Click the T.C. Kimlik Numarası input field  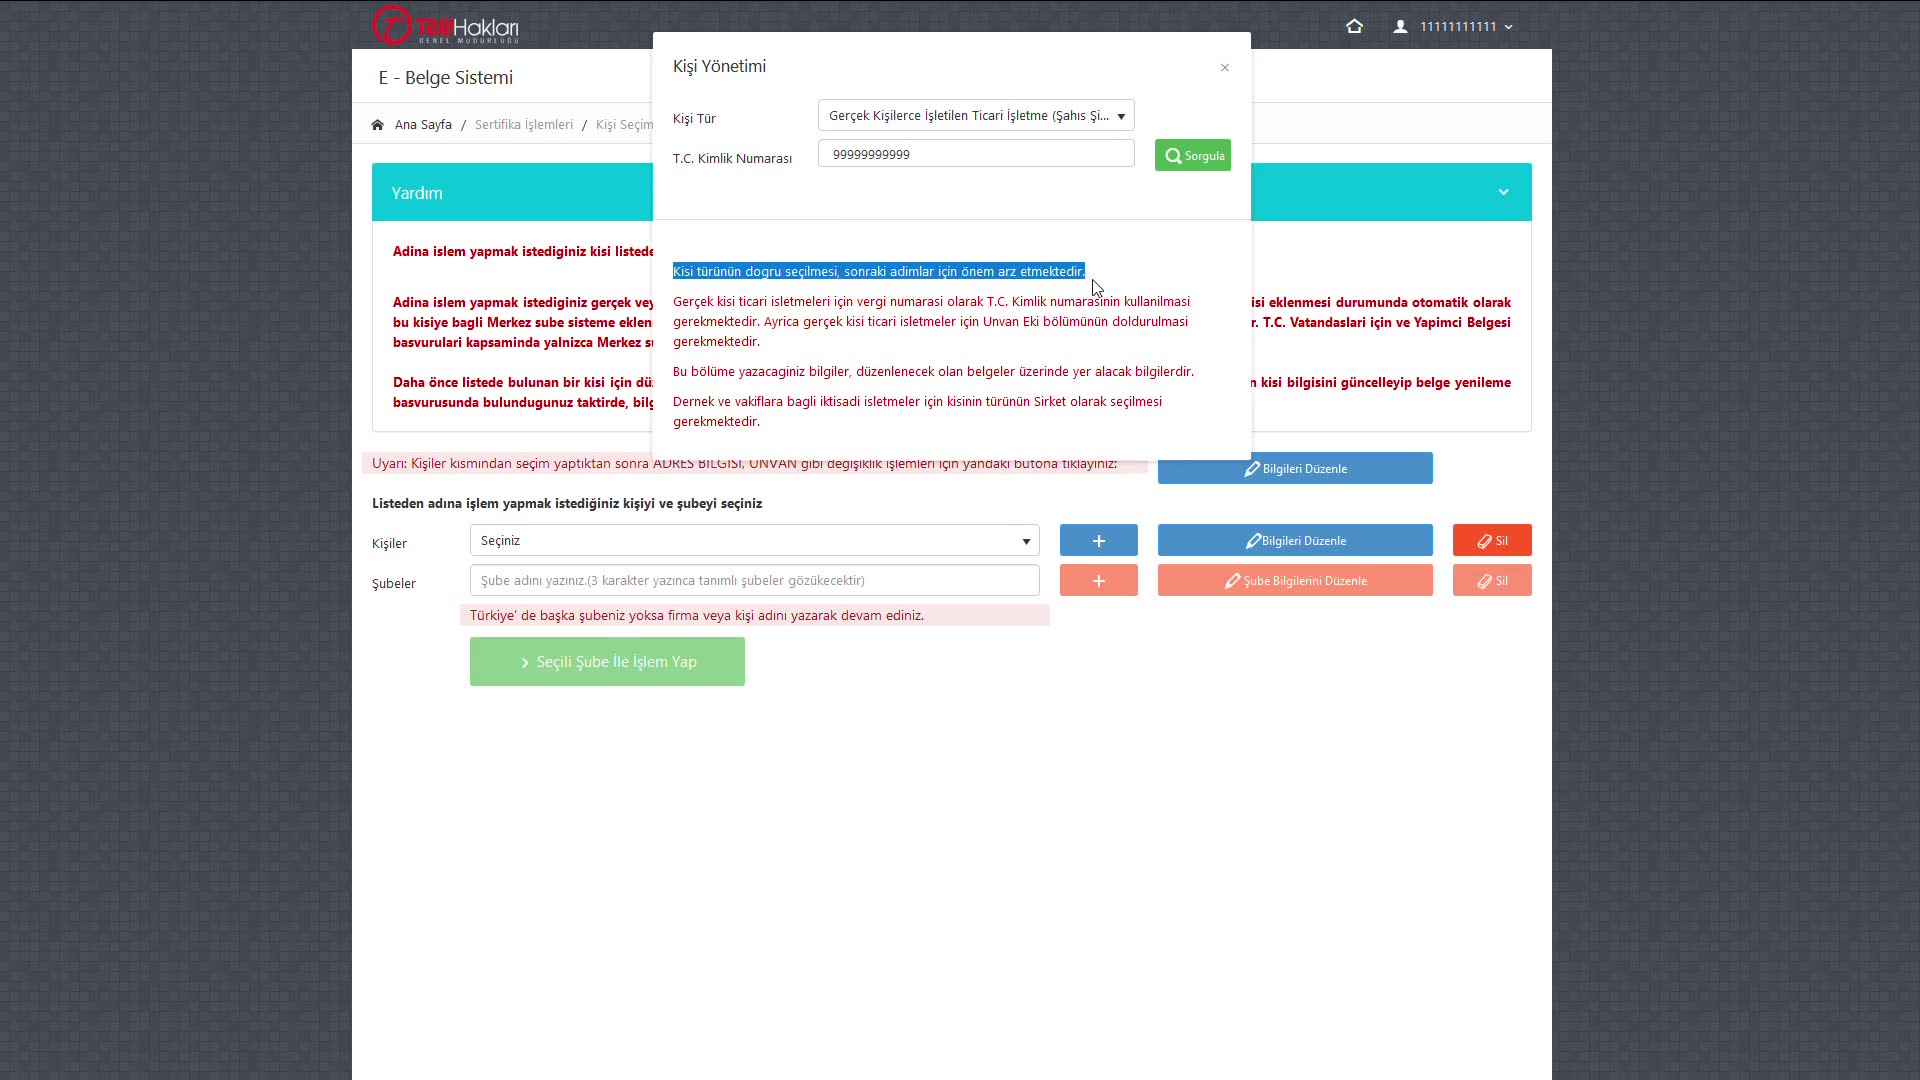975,154
